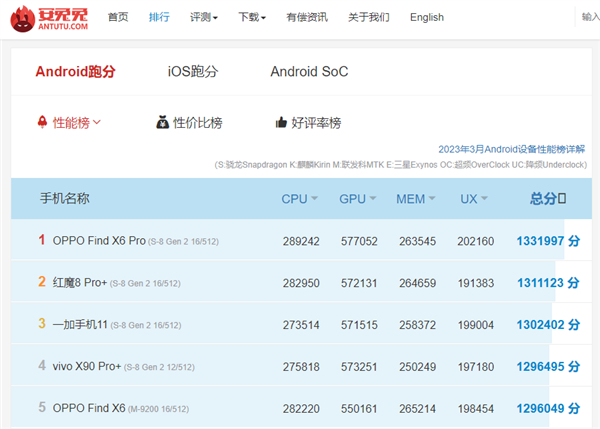
Task: Click the search input field at top right
Action: 588,17
